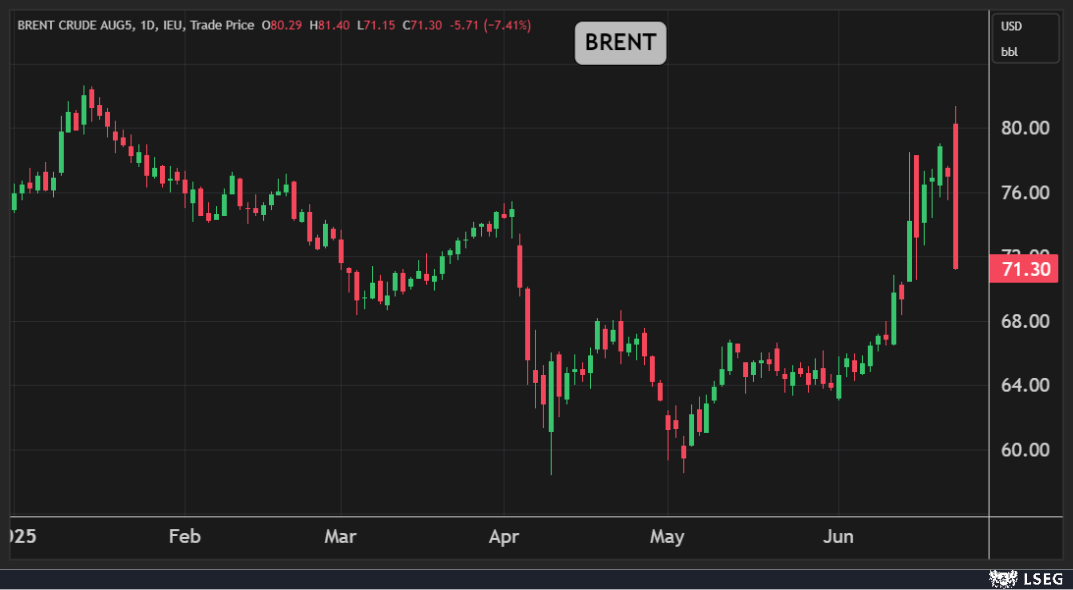The height and width of the screenshot is (590, 1073).
Task: Select the Apr marker on time axis
Action: (x=504, y=537)
